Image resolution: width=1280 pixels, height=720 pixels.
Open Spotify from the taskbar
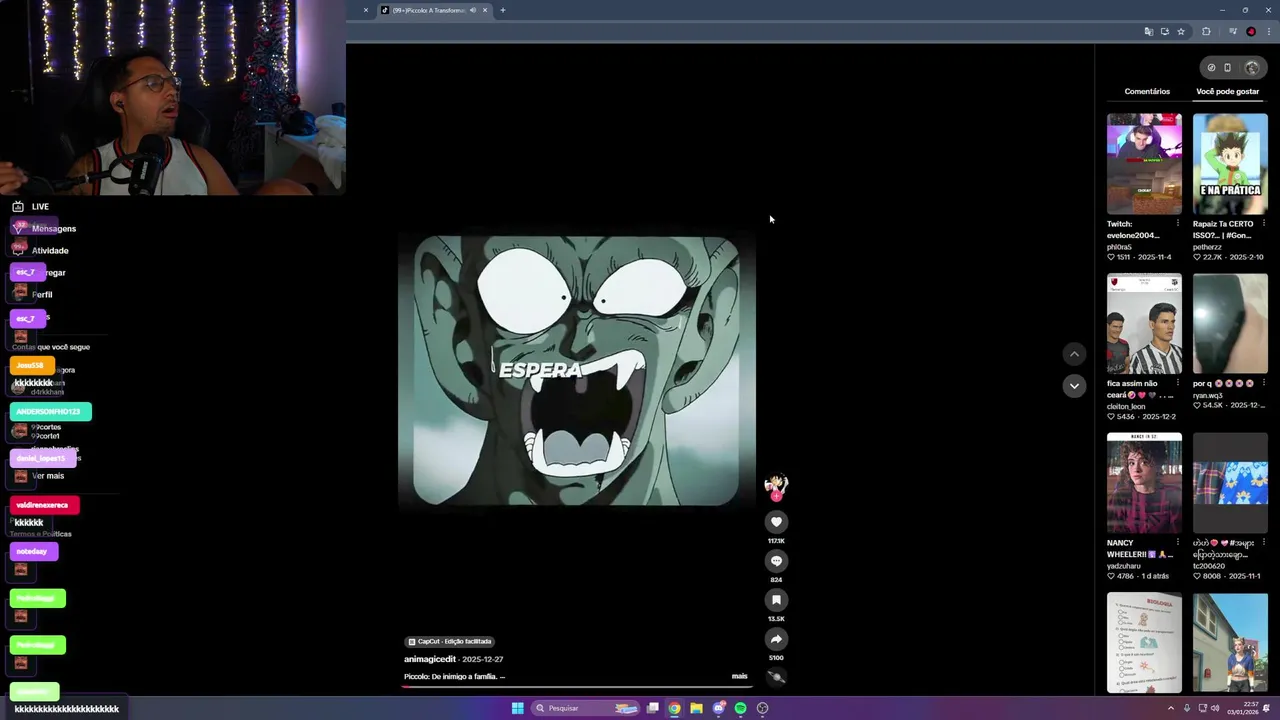coord(740,708)
